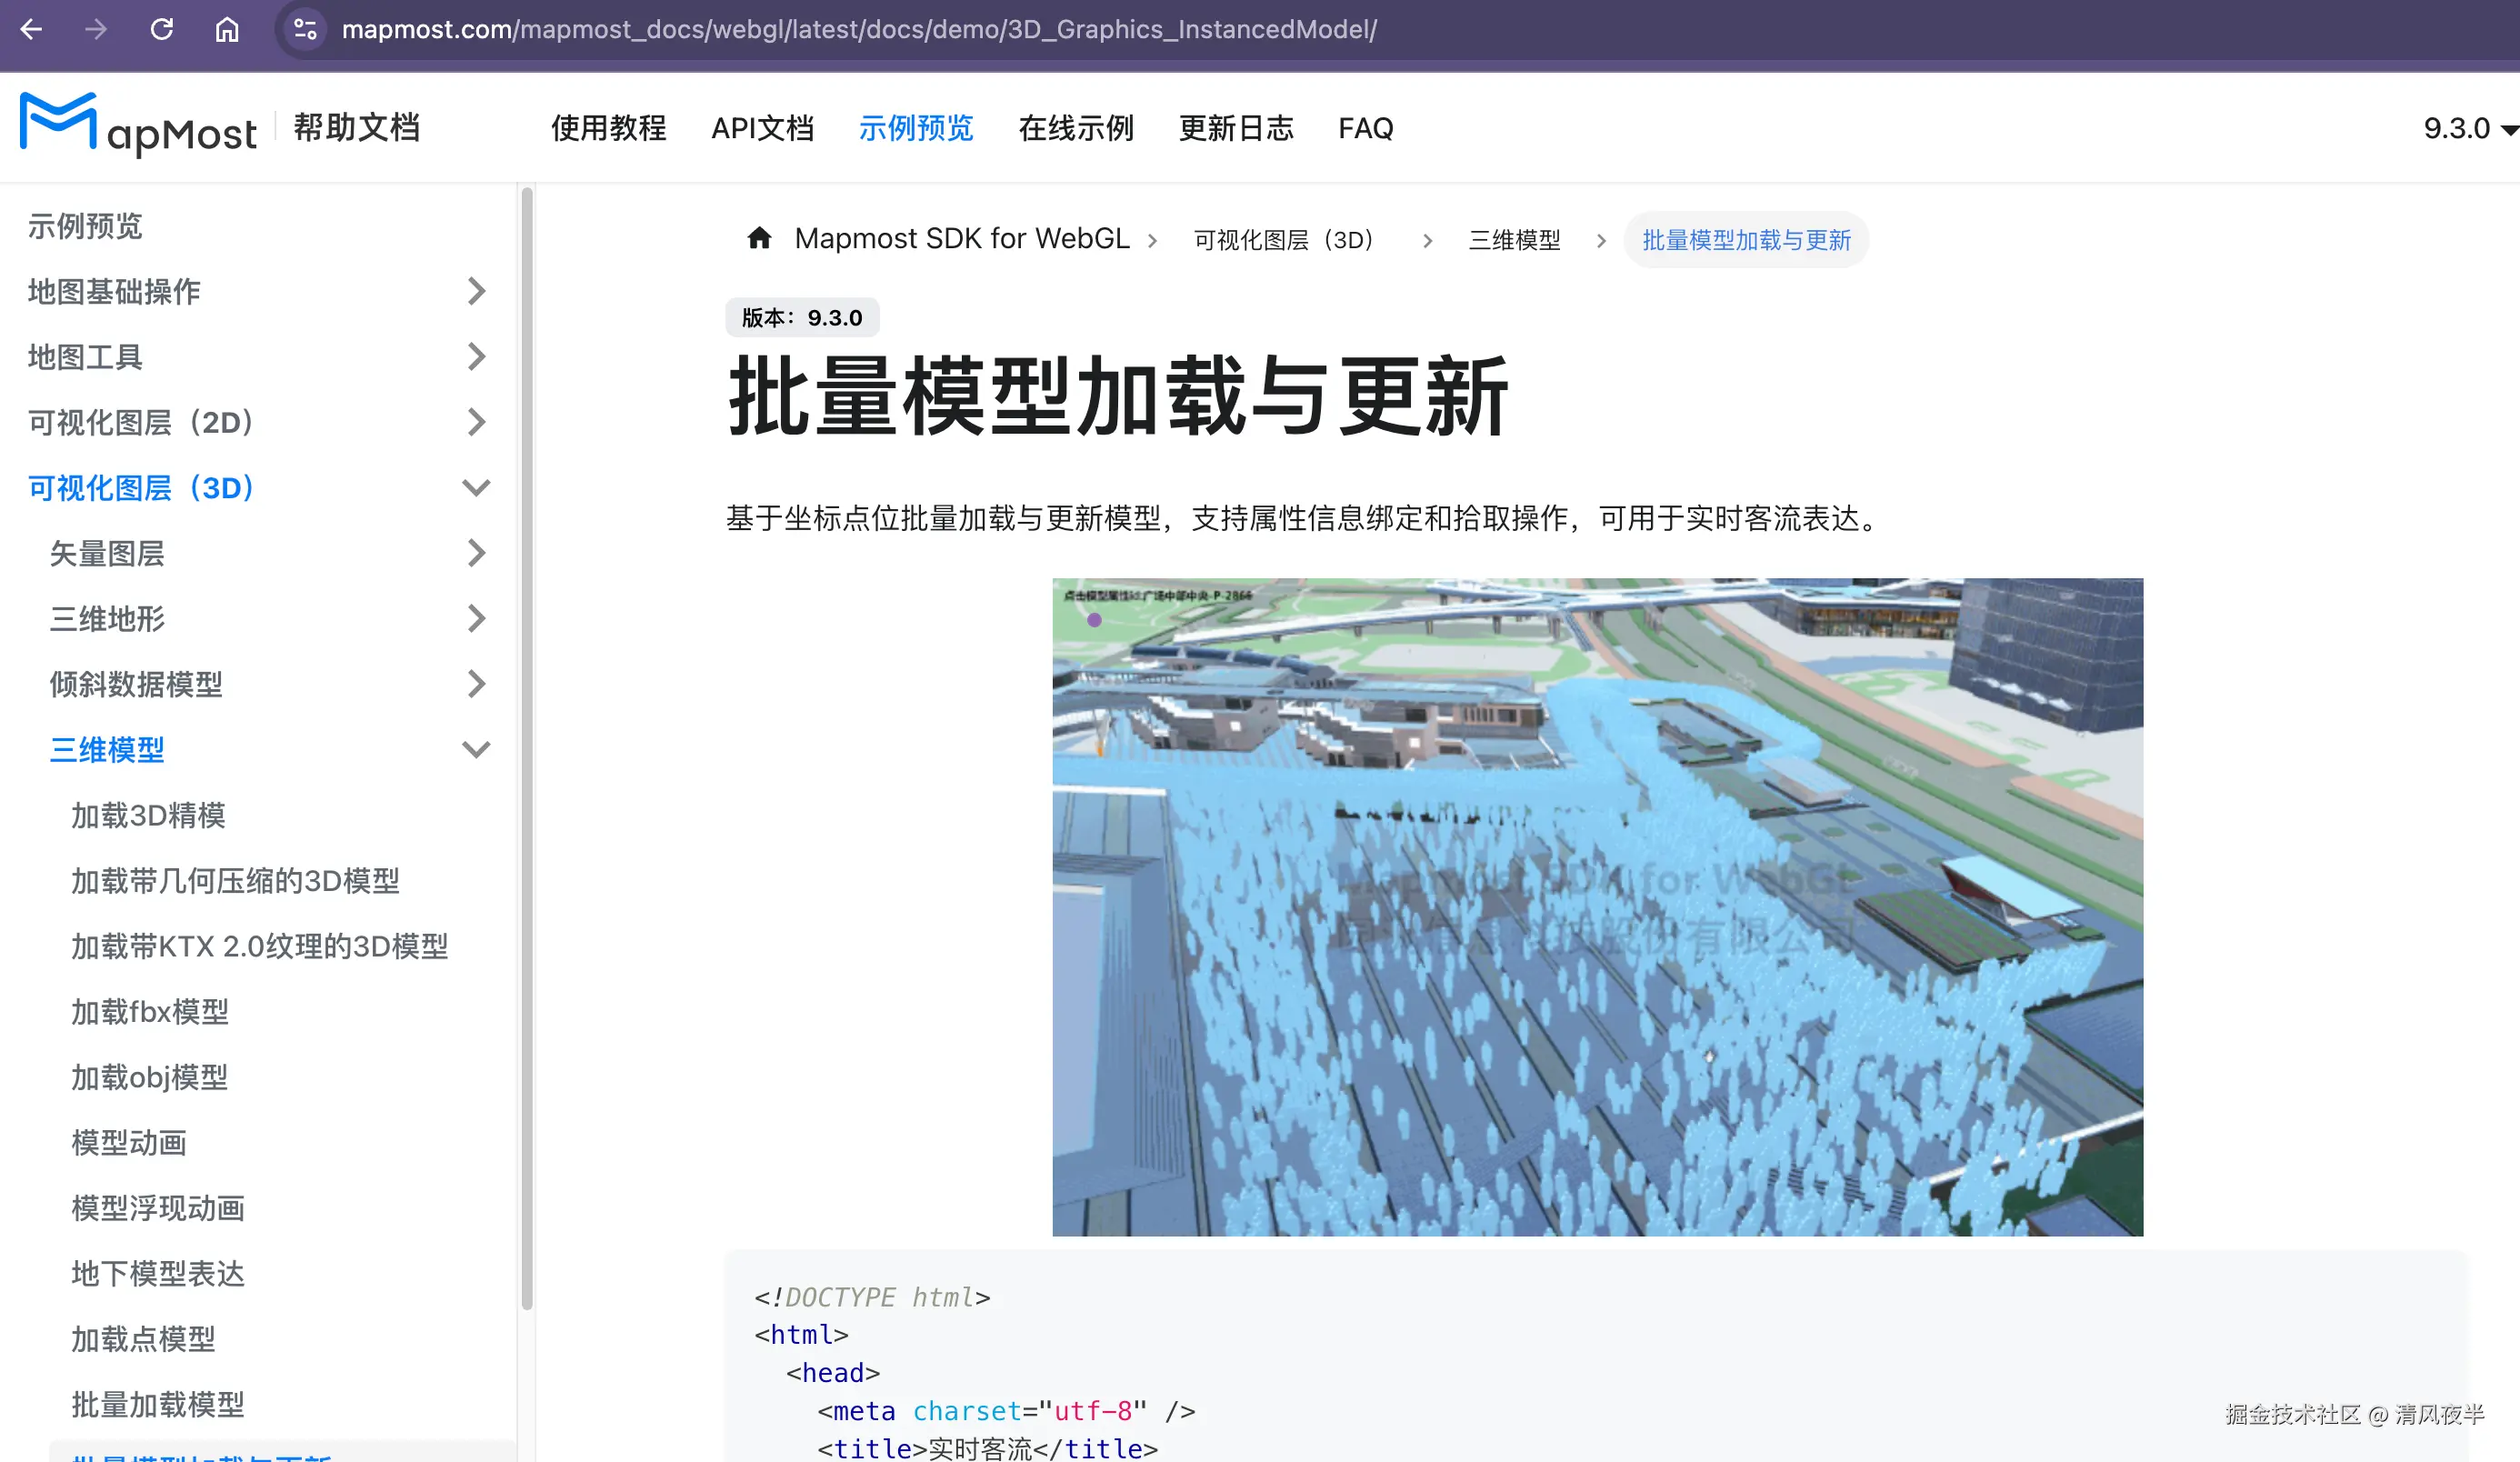Open site information icon in address bar
Screen dimensions: 2520x1462
coord(305,29)
